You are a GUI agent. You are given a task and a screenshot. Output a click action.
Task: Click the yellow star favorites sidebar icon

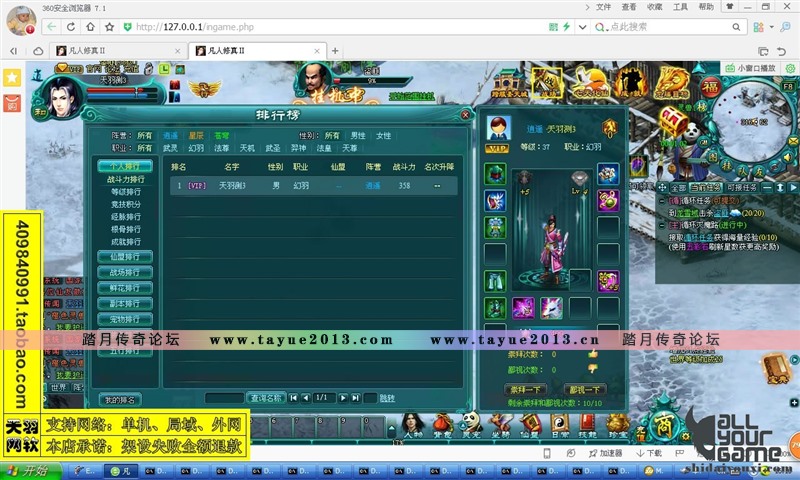(12, 77)
